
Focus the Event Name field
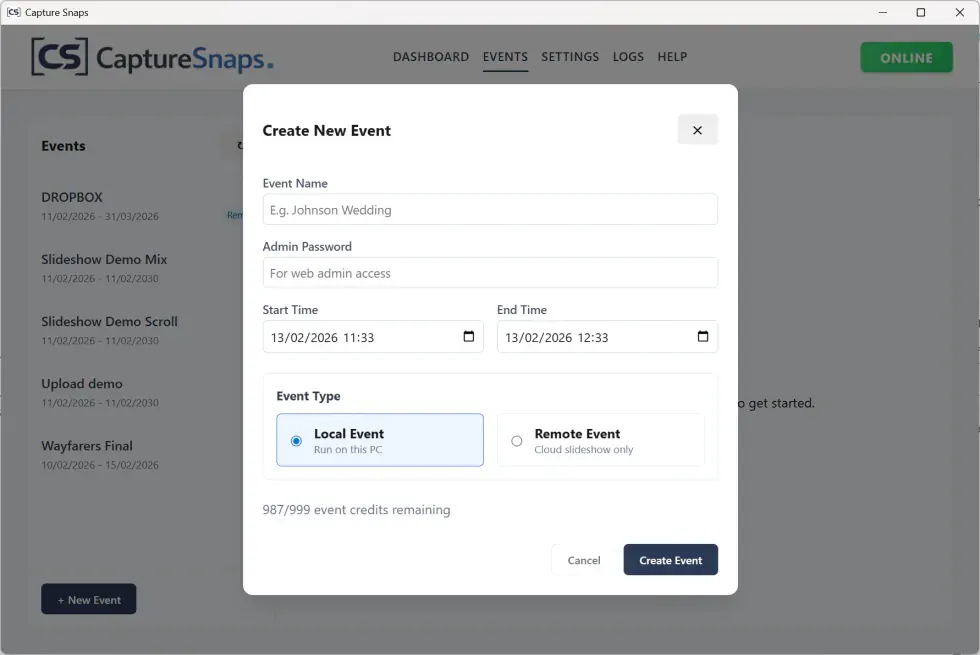point(490,209)
